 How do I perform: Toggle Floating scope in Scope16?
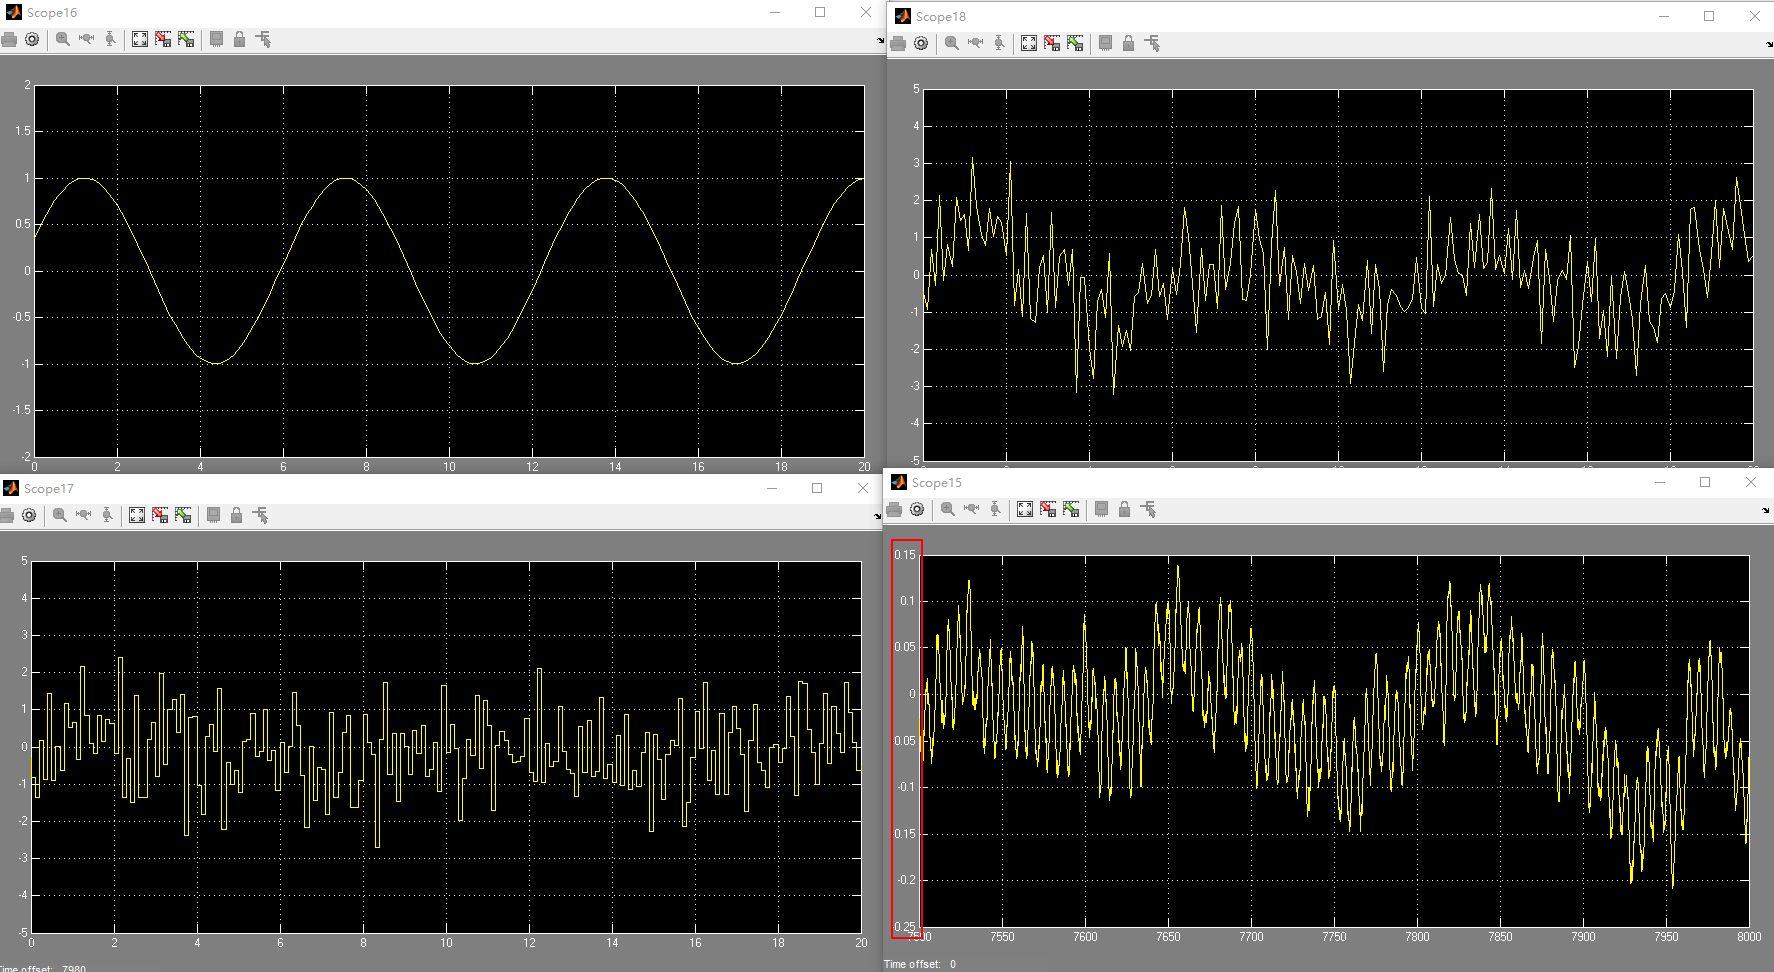click(x=216, y=39)
